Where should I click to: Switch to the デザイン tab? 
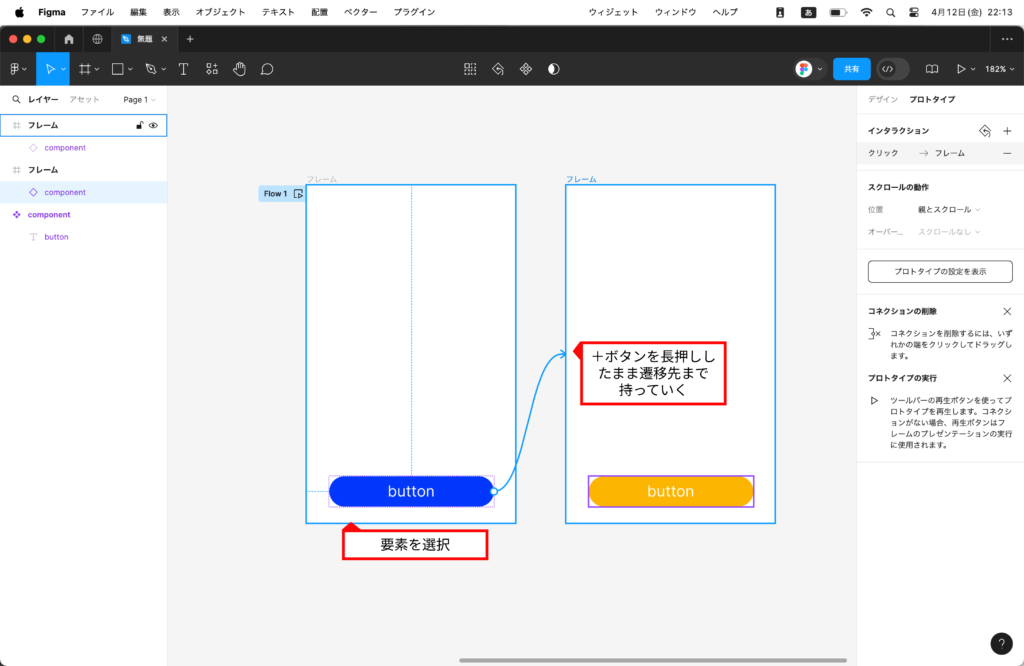point(882,100)
